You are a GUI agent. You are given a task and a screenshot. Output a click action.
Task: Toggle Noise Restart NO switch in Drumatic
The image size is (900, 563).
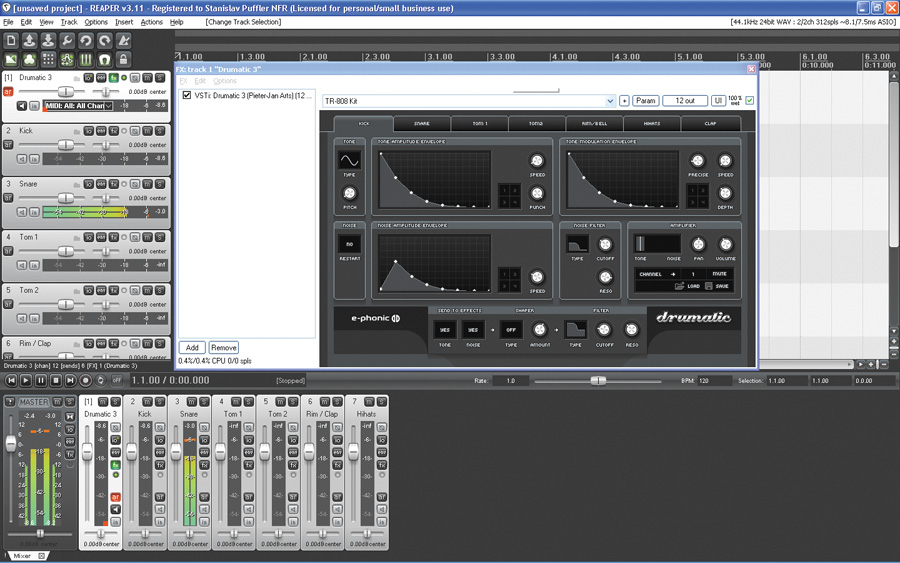[350, 244]
